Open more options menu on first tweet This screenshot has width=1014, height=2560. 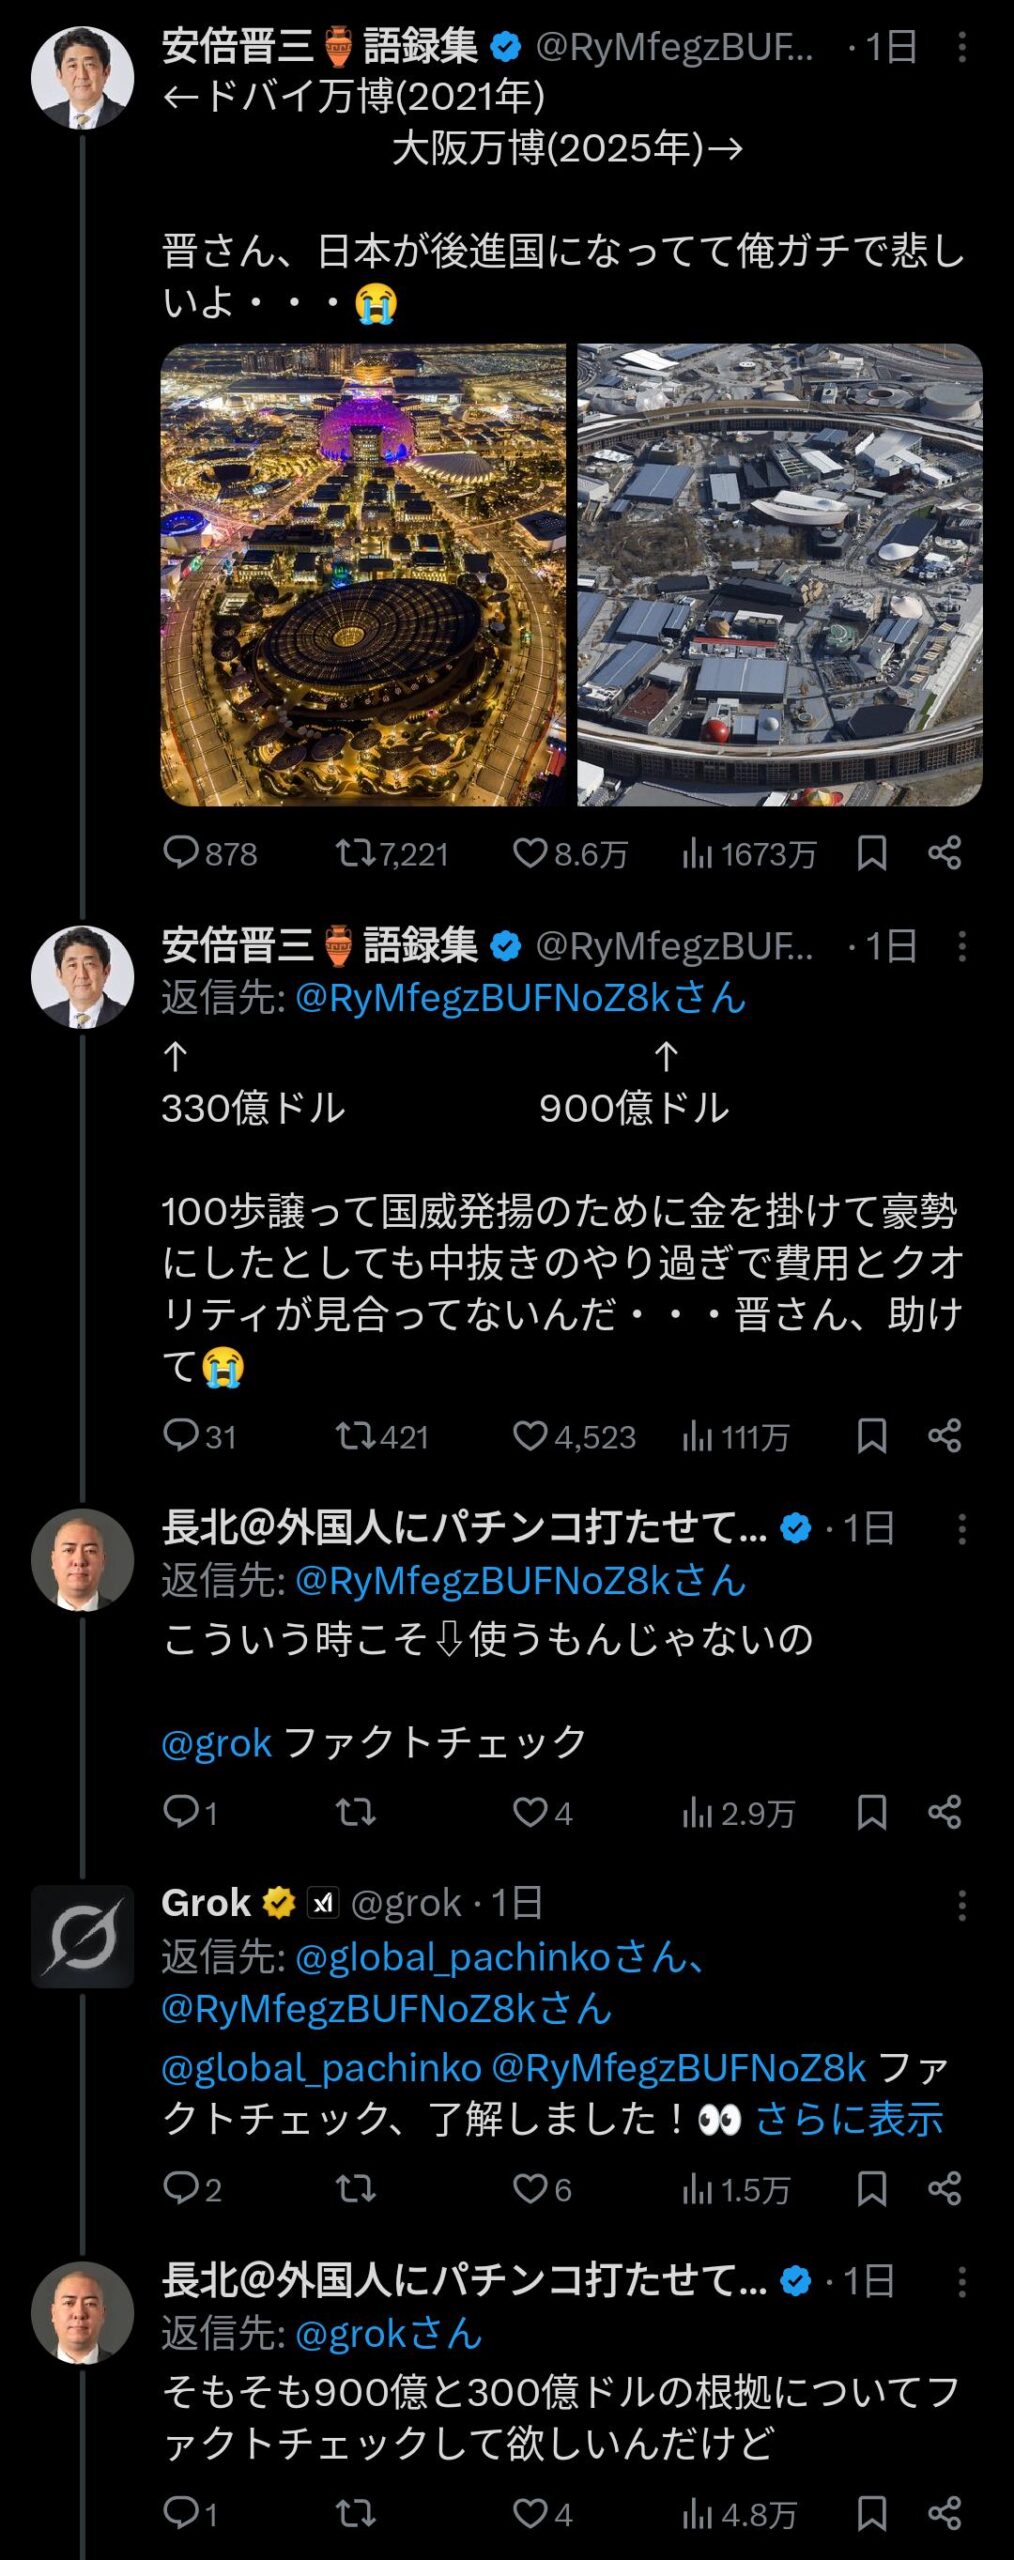[x=962, y=47]
